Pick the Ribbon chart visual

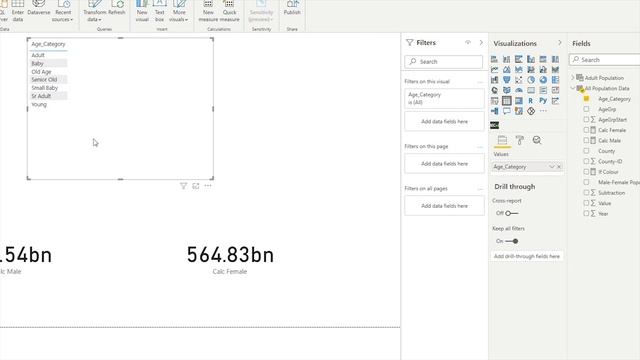556,69
